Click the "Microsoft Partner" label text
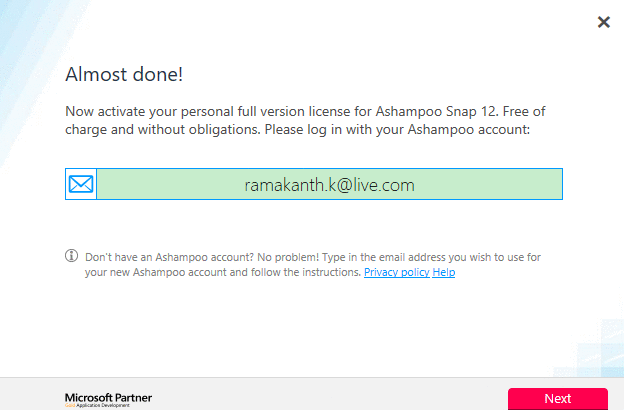 point(109,396)
